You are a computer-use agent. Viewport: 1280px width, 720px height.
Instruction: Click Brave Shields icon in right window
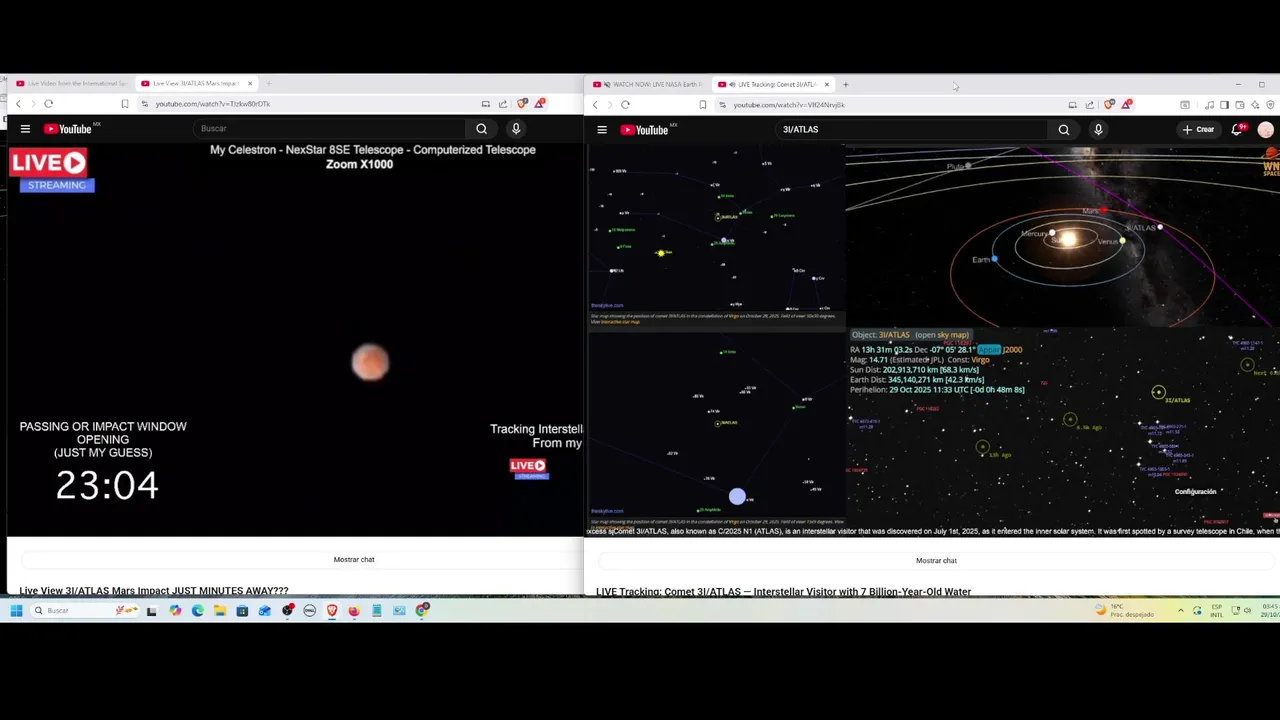(1109, 105)
